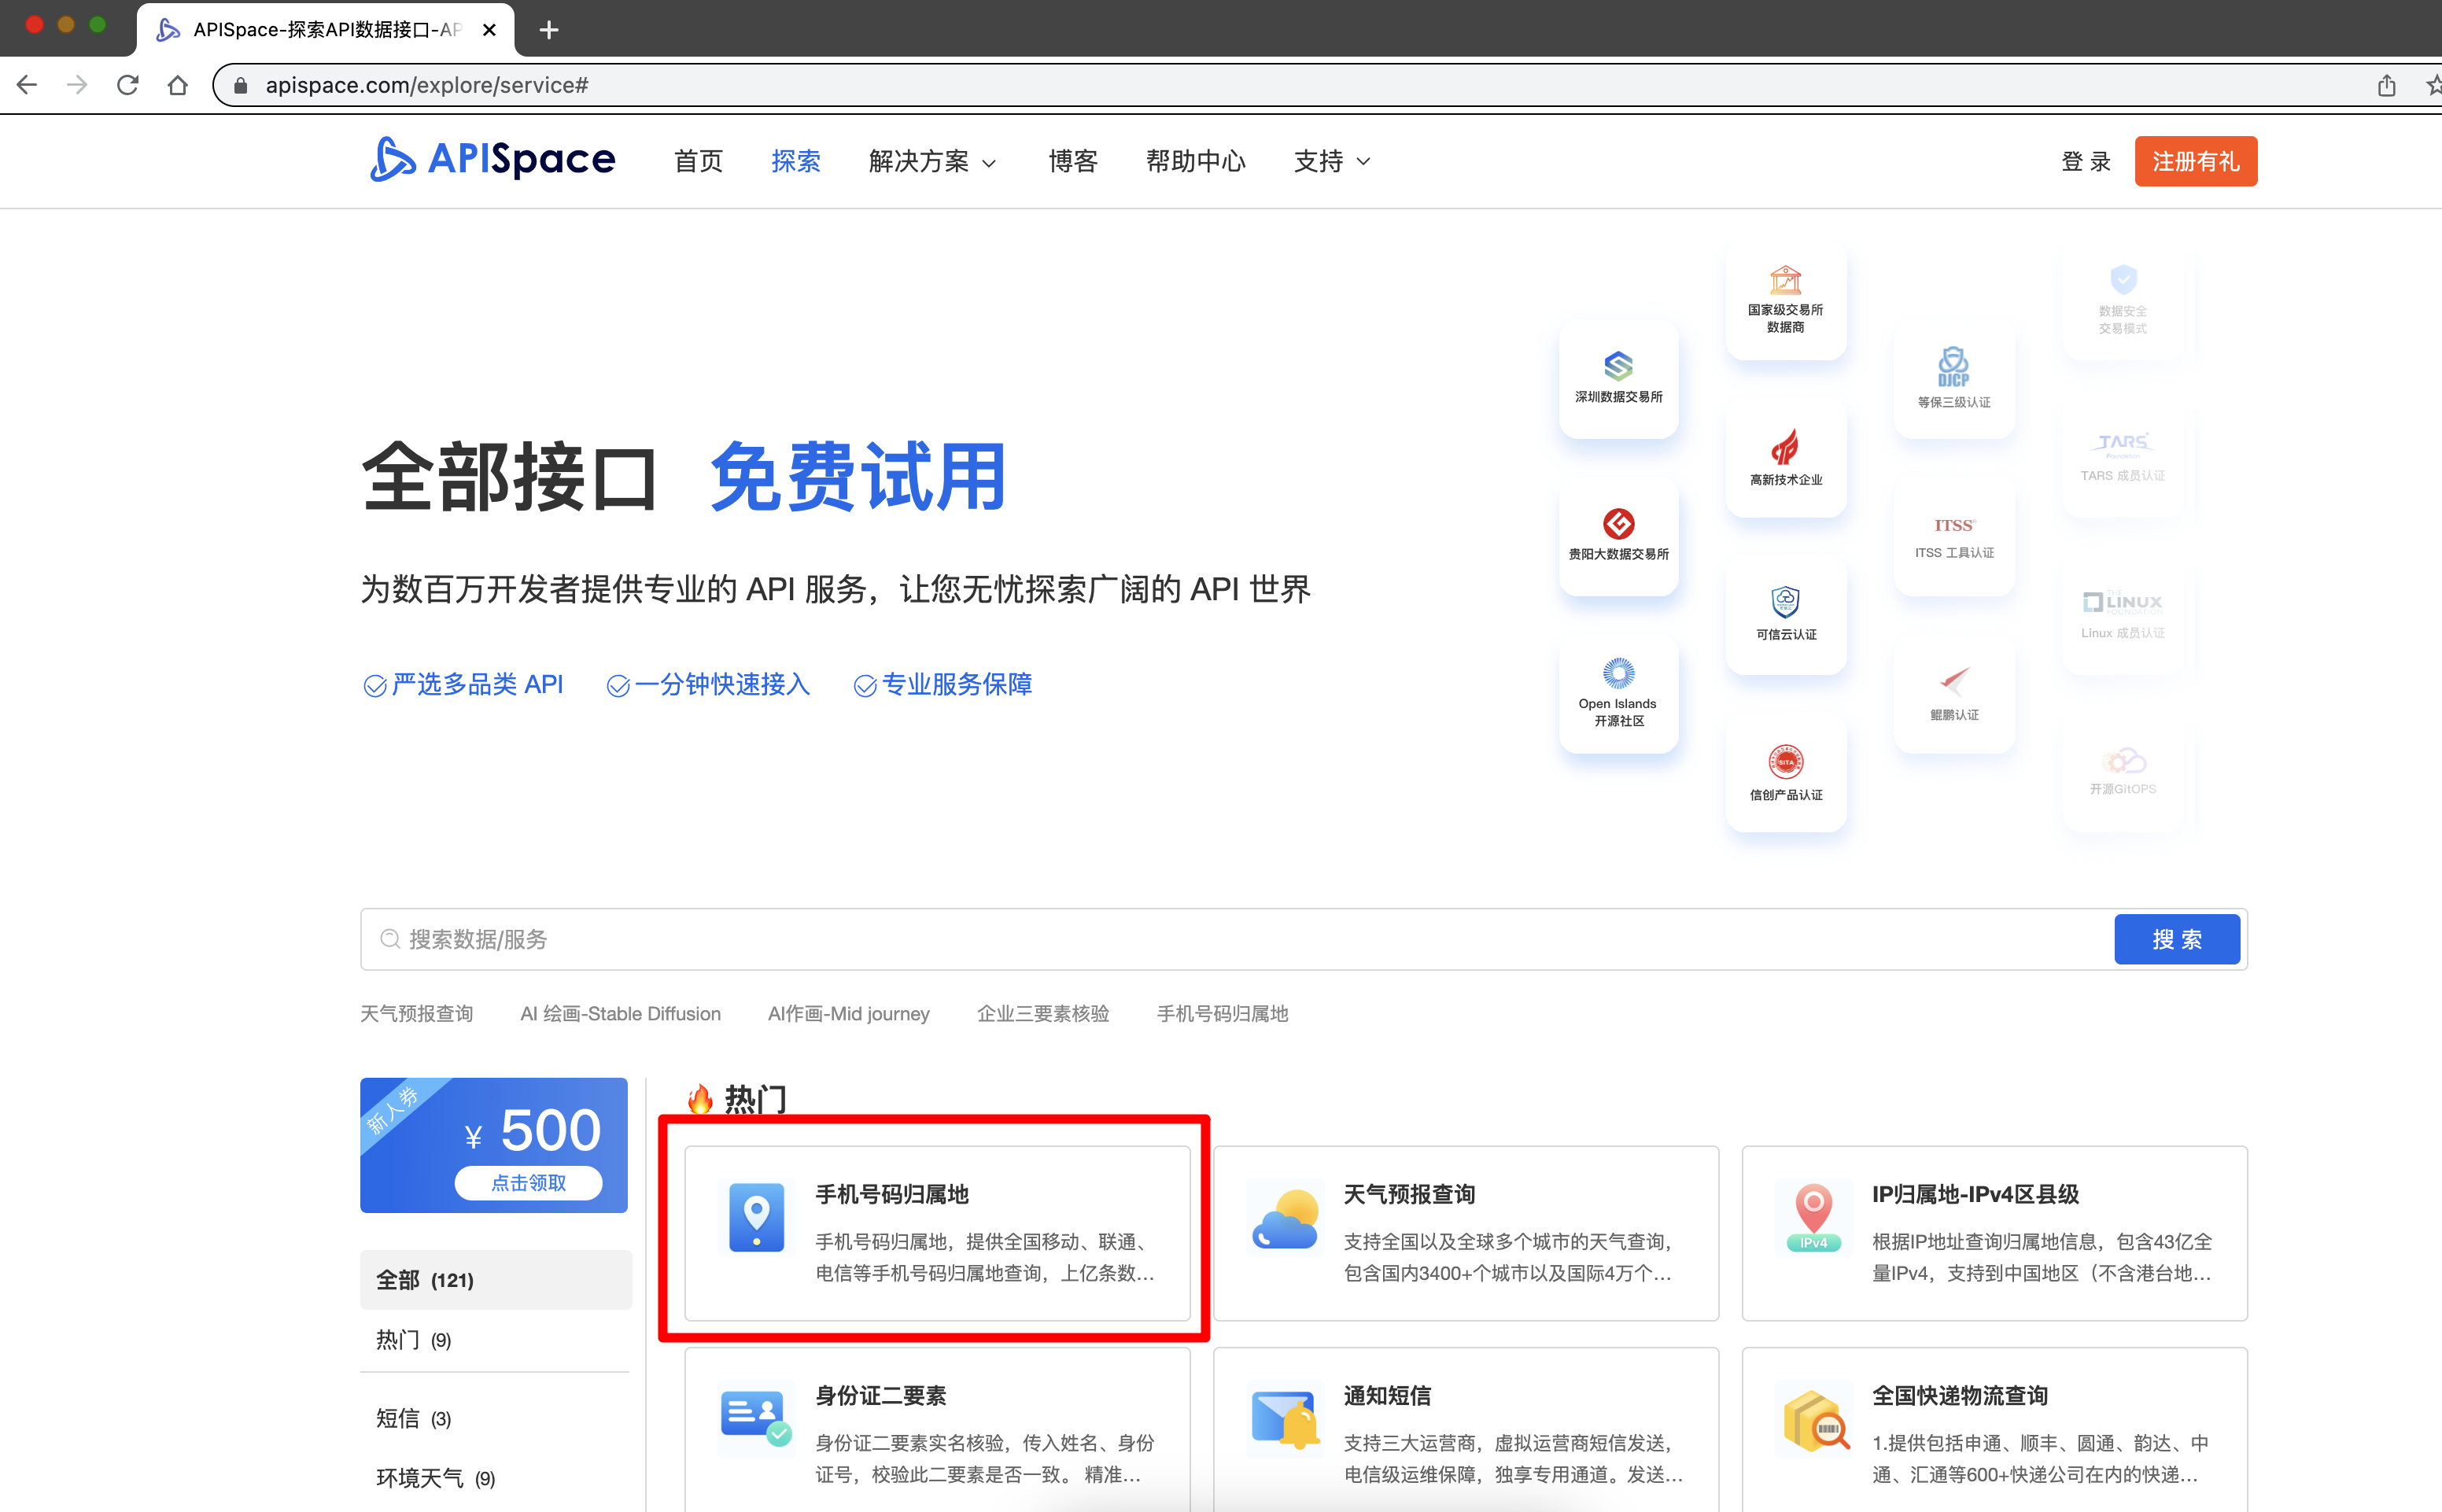This screenshot has width=2442, height=1512.
Task: Click suggested search 企业三要素核验
Action: point(1043,1014)
